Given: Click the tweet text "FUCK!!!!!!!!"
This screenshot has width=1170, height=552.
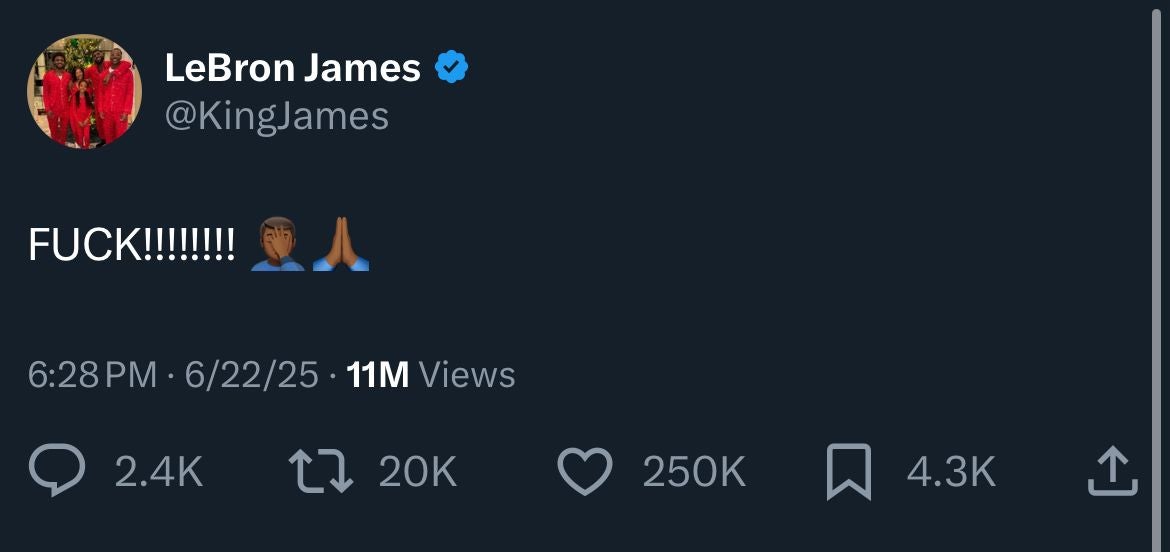Looking at the screenshot, I should (132, 244).
